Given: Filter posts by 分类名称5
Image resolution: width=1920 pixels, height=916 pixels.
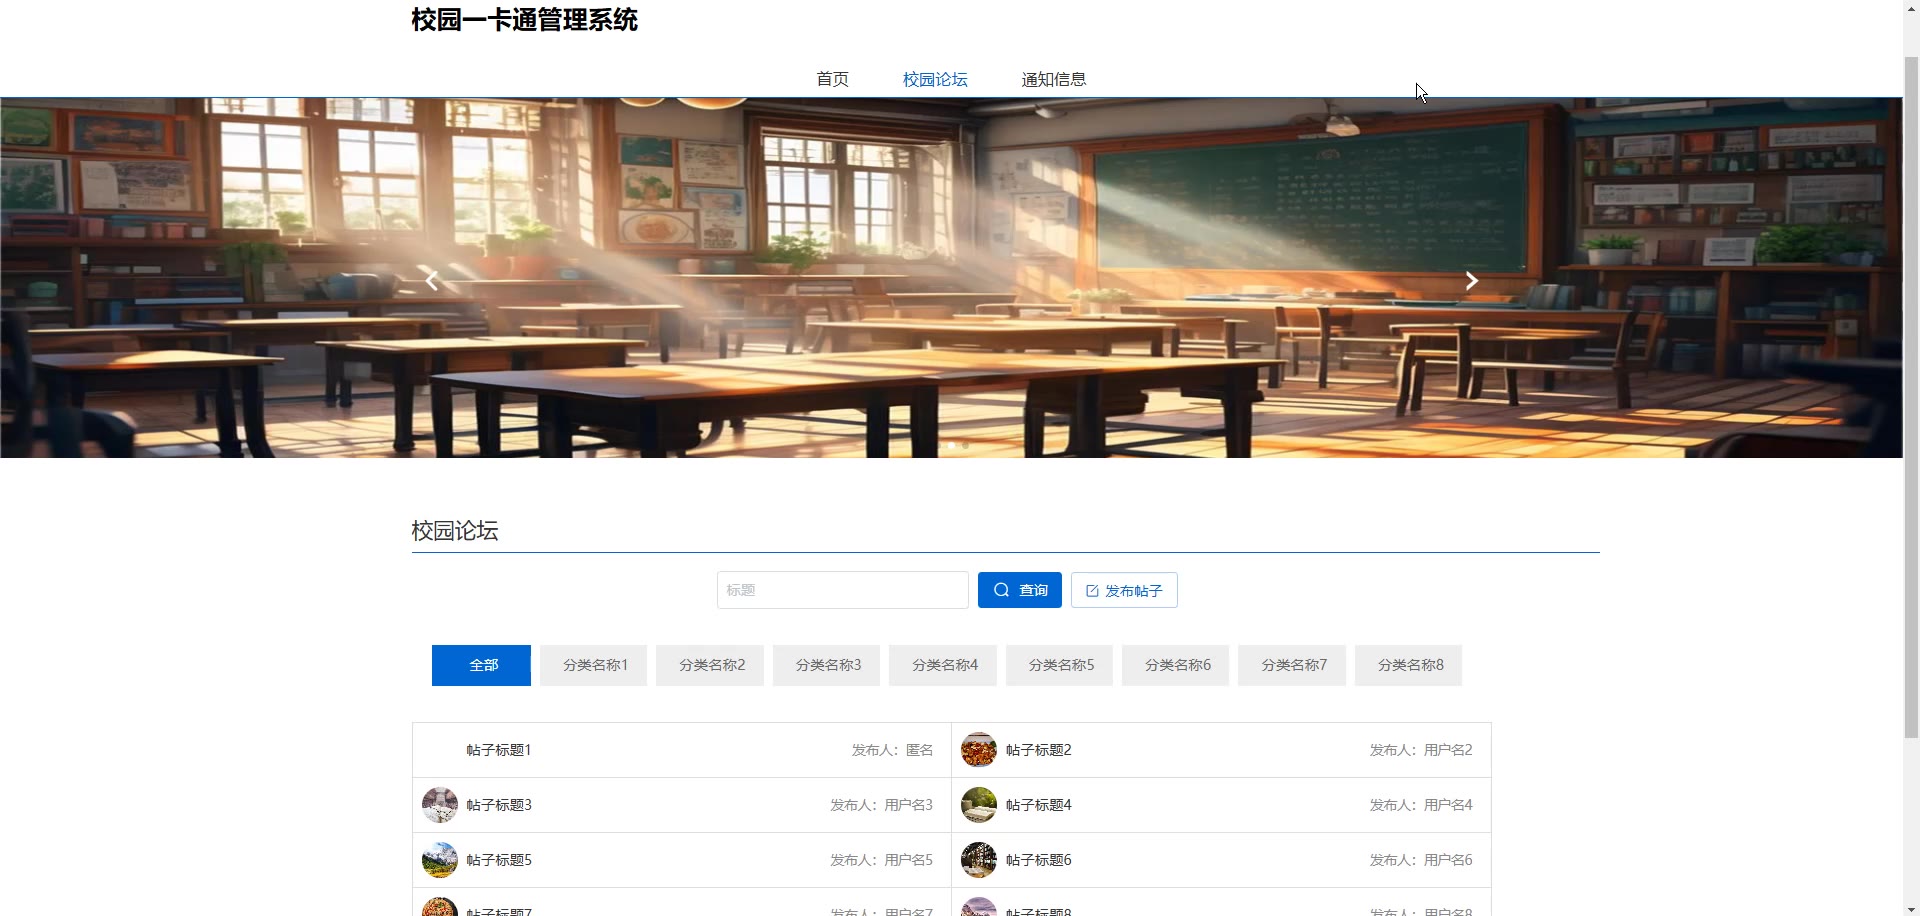Looking at the screenshot, I should [x=1060, y=665].
